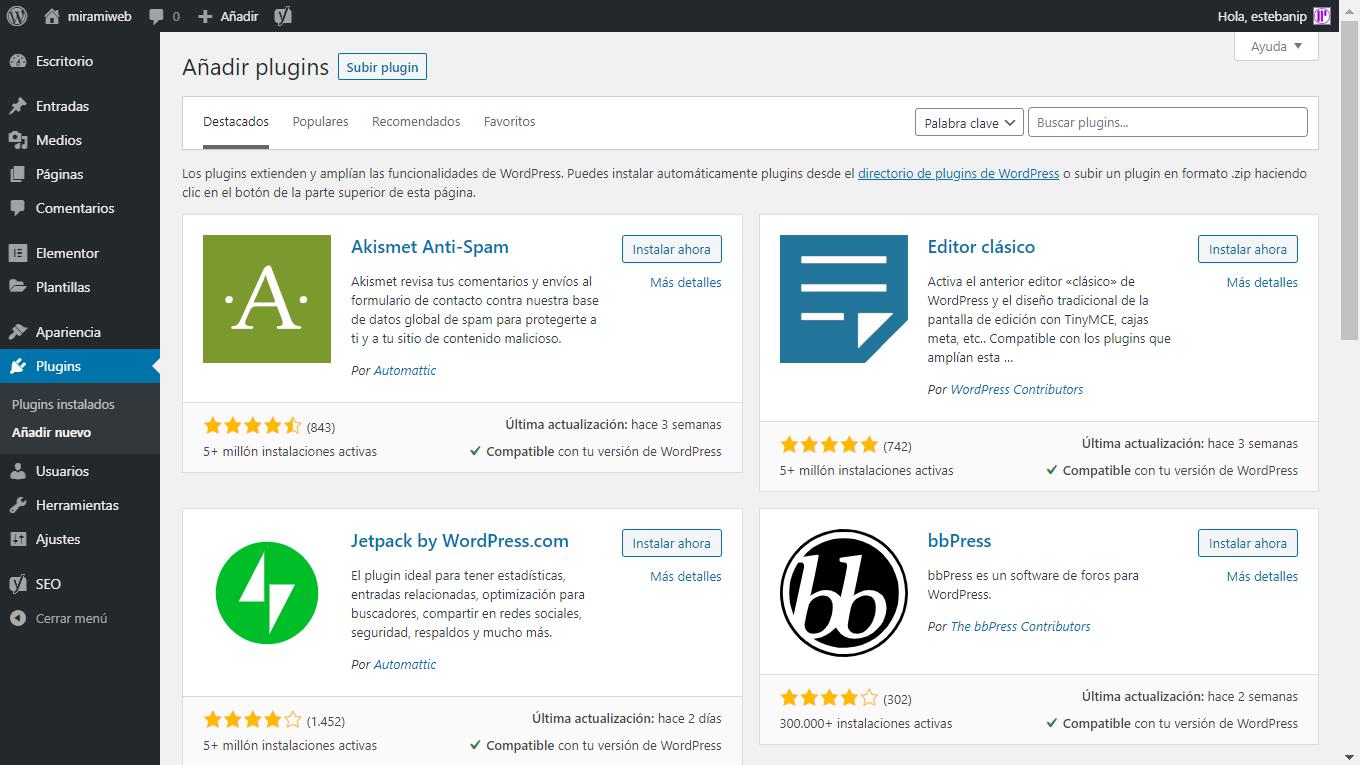This screenshot has height=765, width=1360.
Task: Click the Apariencia brush icon
Action: pos(17,332)
